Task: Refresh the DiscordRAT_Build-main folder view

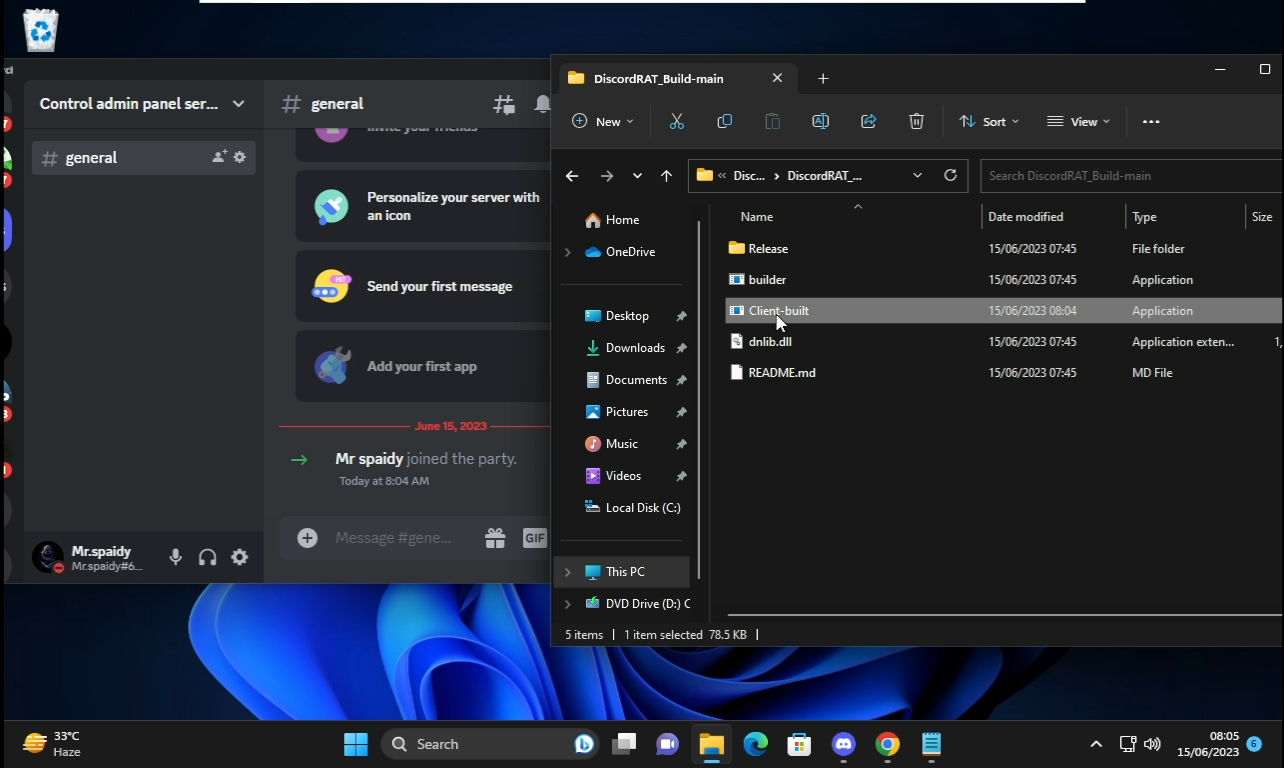Action: pyautogui.click(x=950, y=175)
